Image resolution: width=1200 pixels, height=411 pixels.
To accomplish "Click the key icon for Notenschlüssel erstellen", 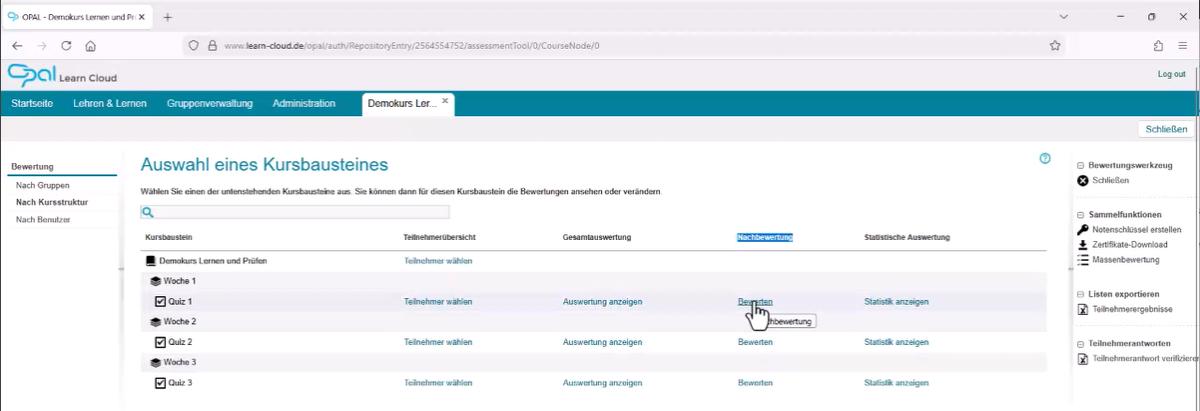I will pos(1082,230).
